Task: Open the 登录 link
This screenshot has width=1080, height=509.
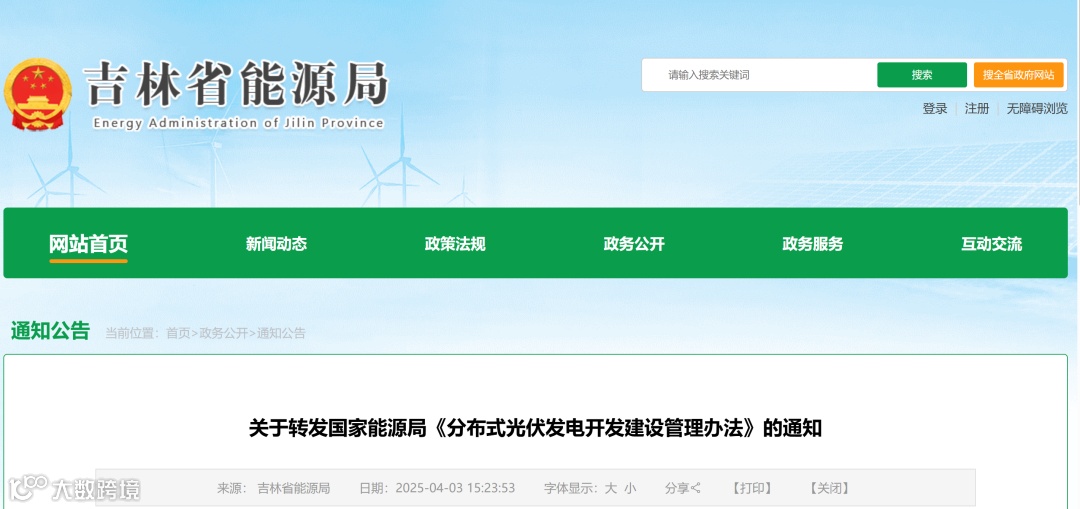Action: pyautogui.click(x=935, y=108)
